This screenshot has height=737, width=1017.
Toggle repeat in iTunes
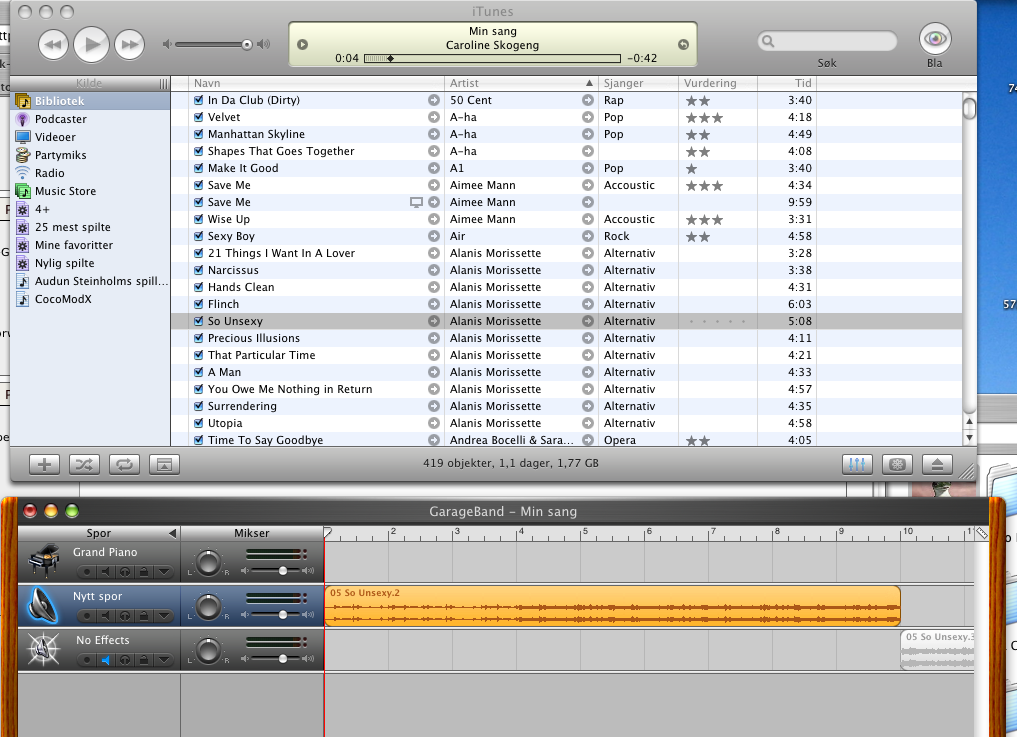[125, 464]
